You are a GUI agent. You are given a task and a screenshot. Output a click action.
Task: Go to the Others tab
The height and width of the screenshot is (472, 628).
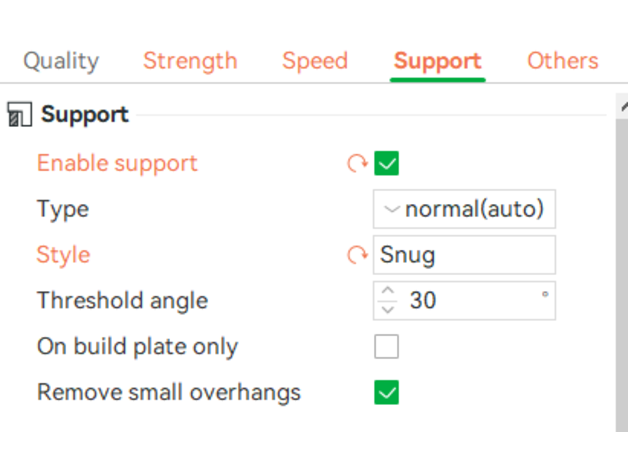(x=563, y=61)
